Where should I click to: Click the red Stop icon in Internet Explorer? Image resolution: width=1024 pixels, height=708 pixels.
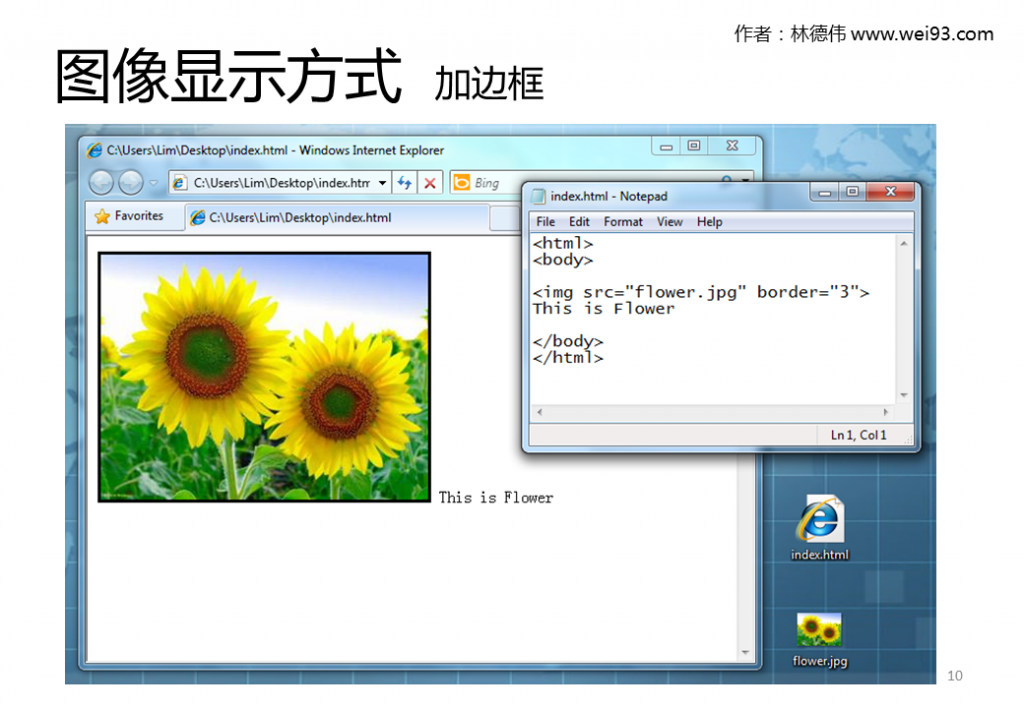click(x=430, y=183)
